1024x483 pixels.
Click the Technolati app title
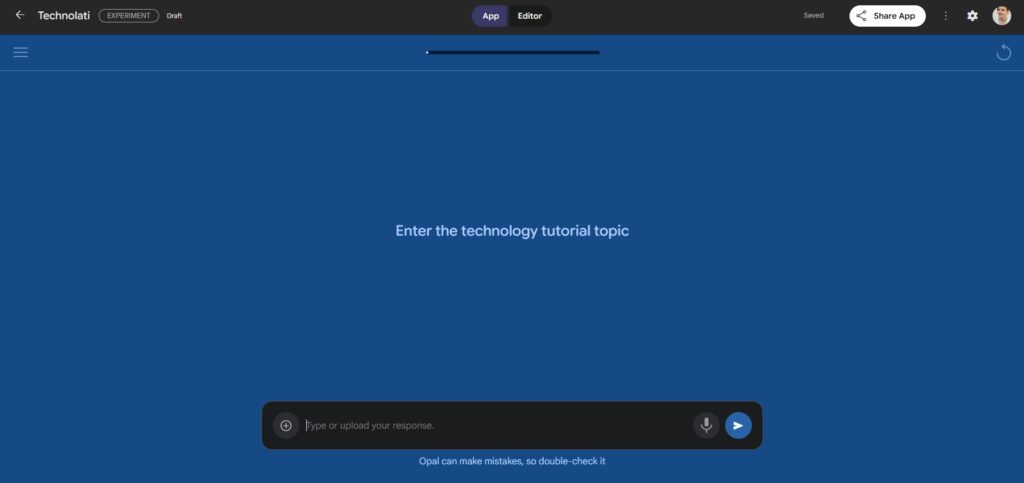tap(64, 16)
